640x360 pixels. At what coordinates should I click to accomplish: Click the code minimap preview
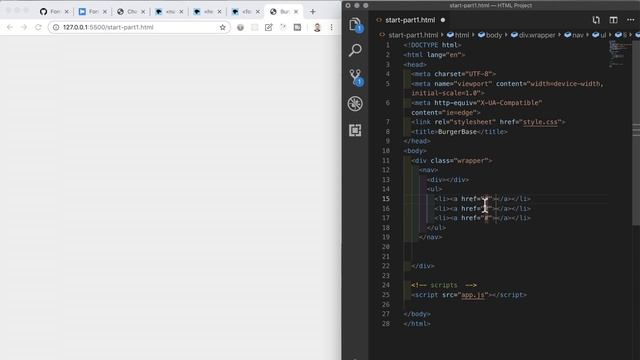(620, 53)
